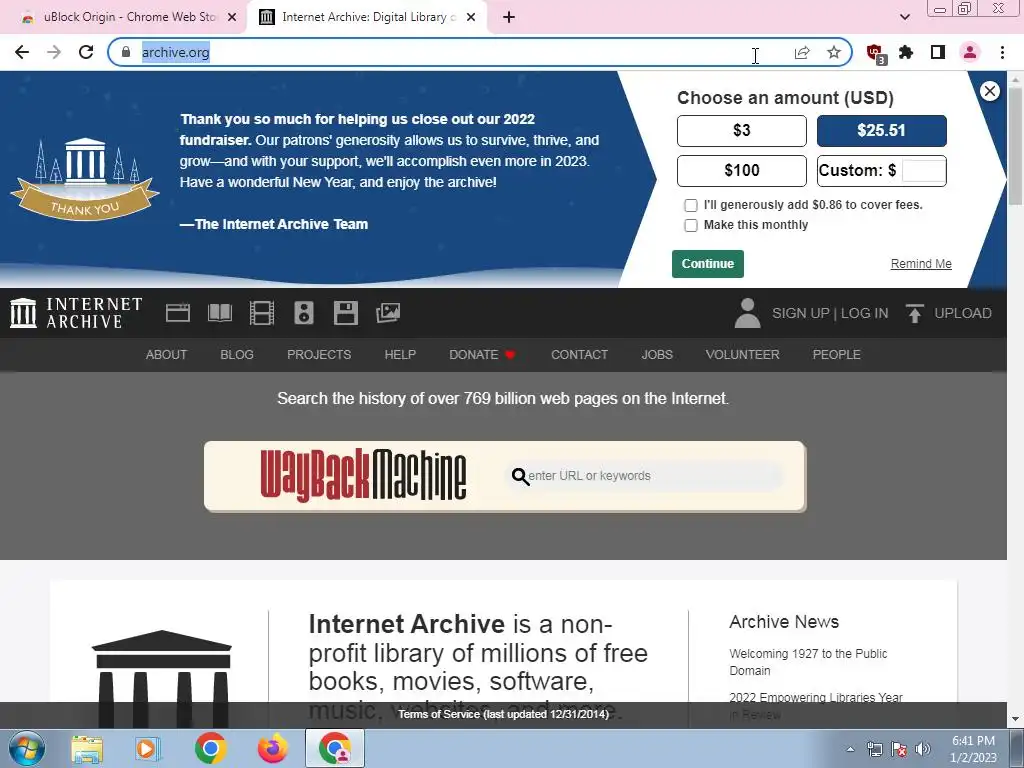Click the Wayback Machine logo
Screen dimensions: 1024x768
(363, 475)
